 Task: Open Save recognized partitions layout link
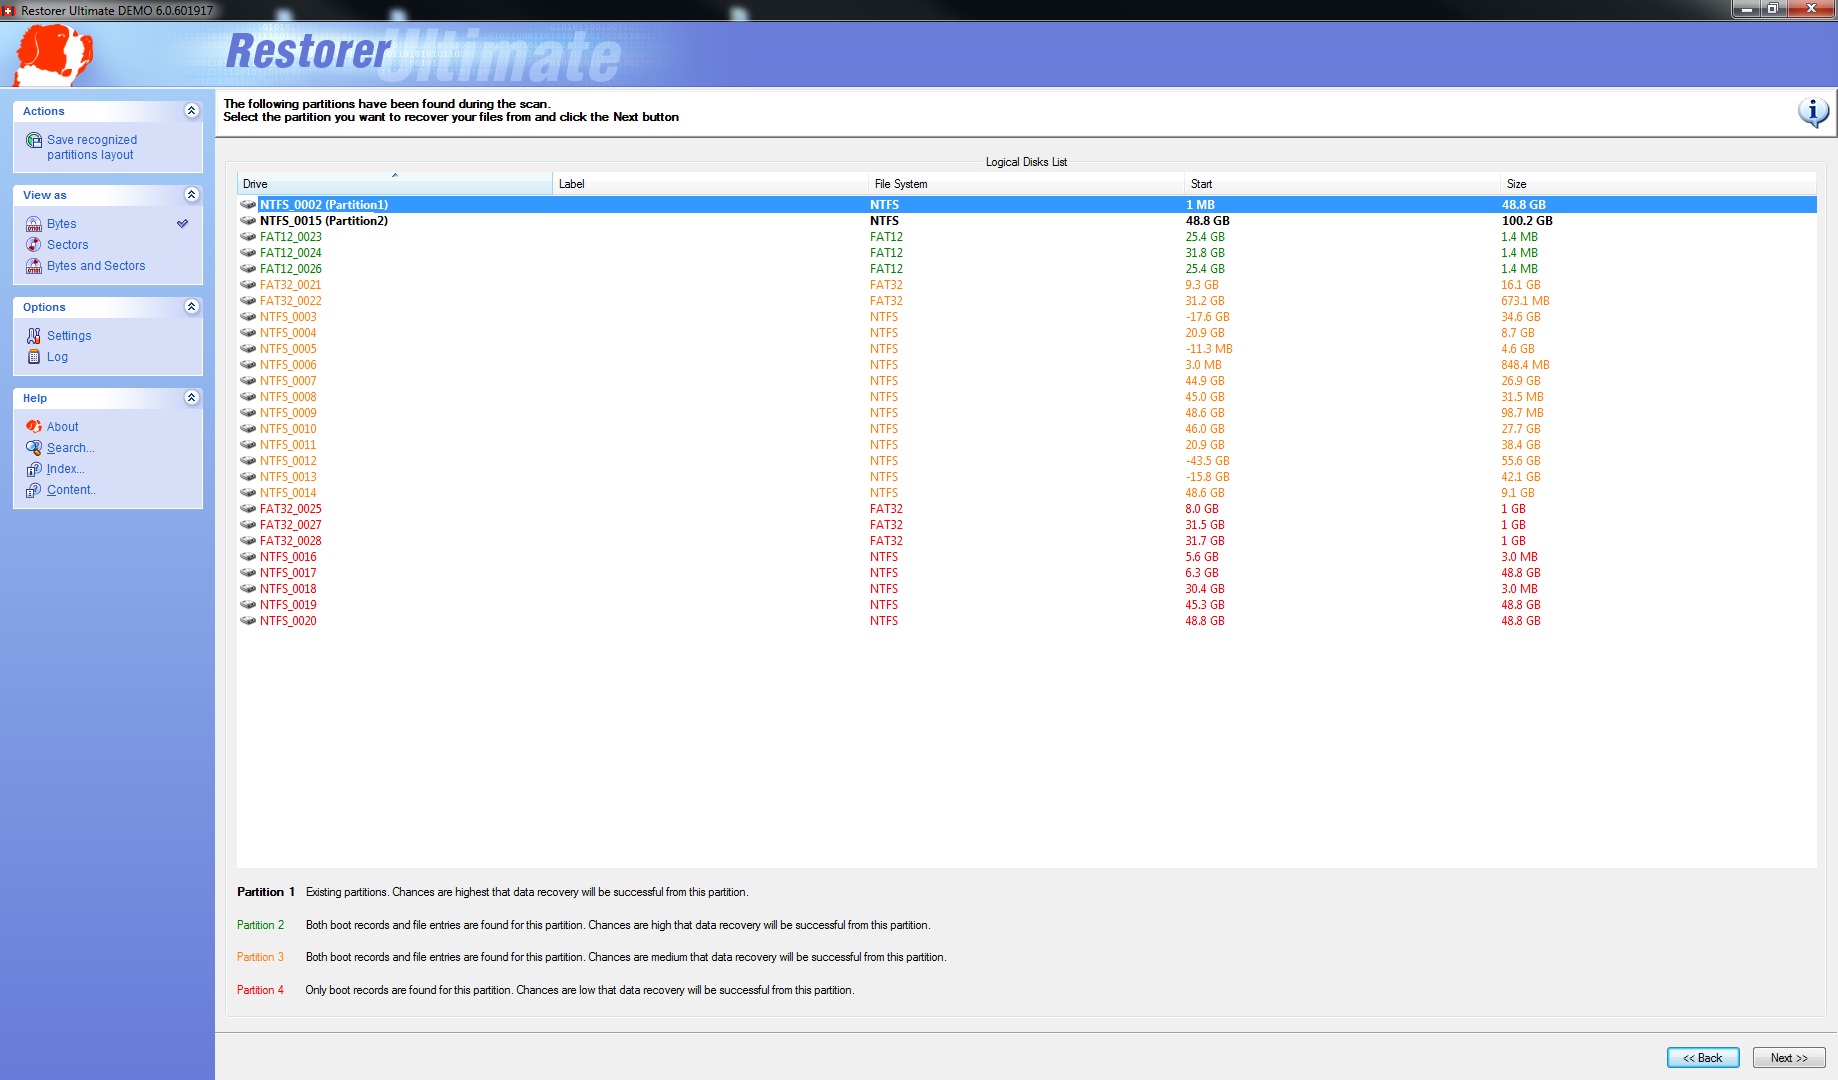(x=92, y=148)
